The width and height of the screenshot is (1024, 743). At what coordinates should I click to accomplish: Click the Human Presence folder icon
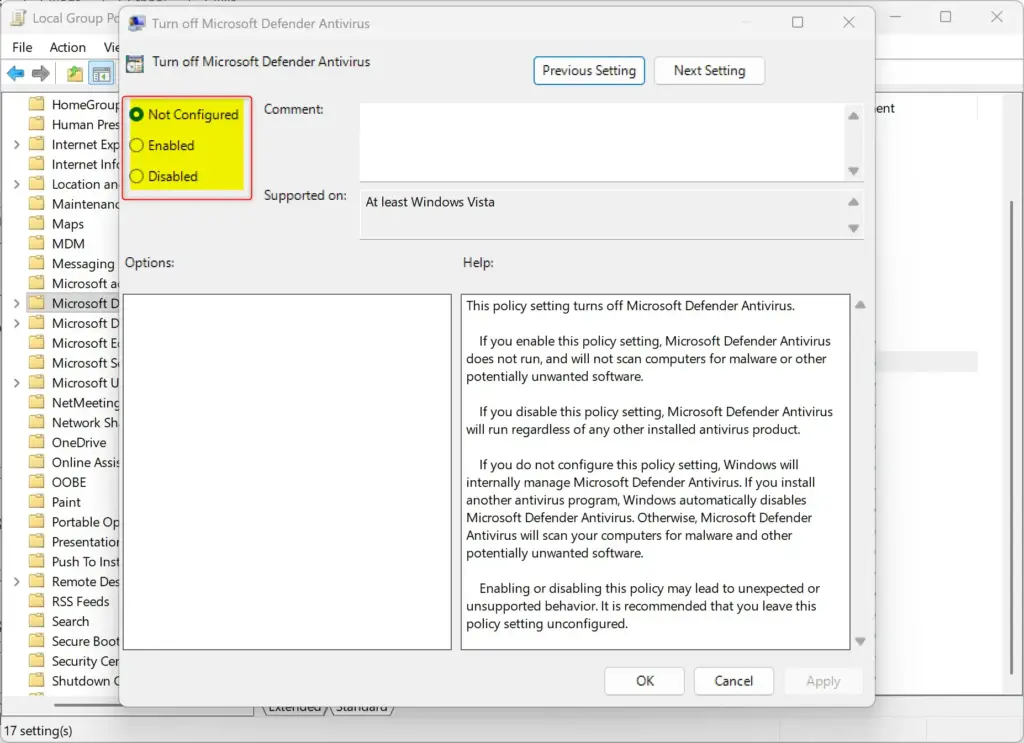tap(37, 124)
